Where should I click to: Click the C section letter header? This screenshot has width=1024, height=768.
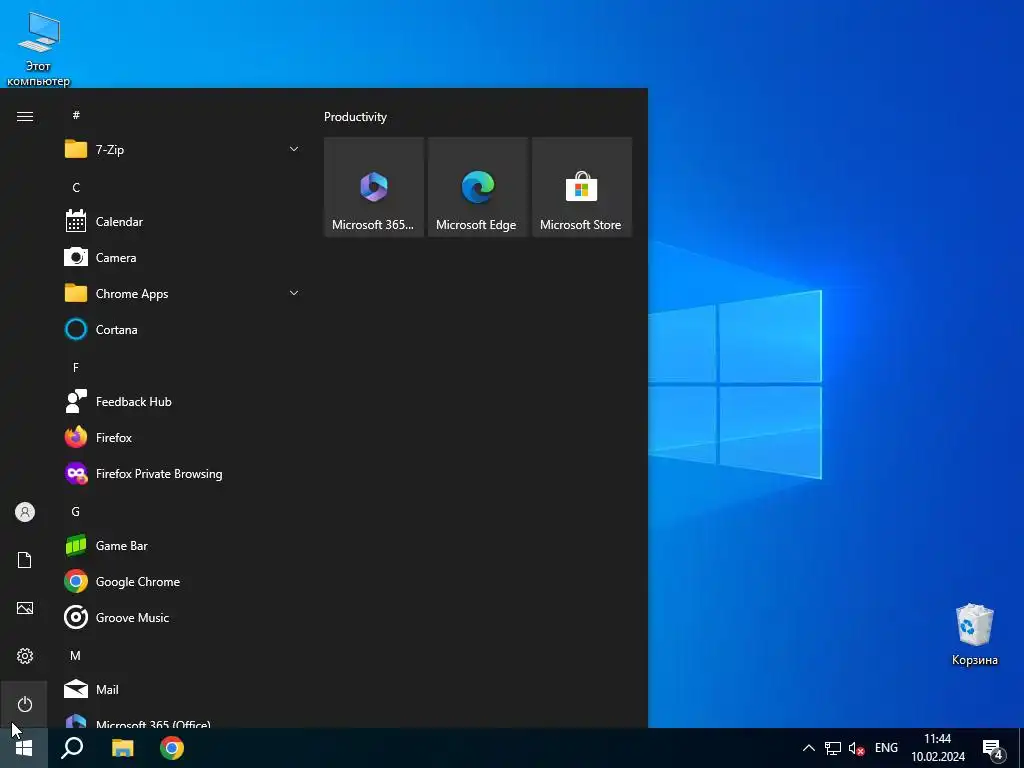[x=76, y=187]
